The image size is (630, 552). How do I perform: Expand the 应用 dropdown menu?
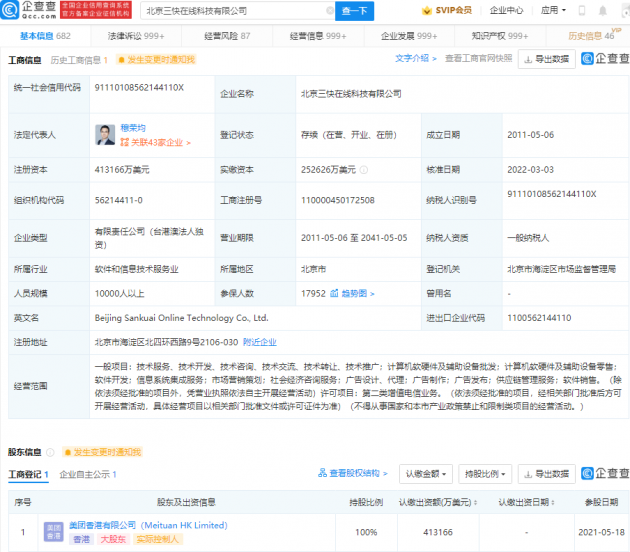[x=553, y=10]
